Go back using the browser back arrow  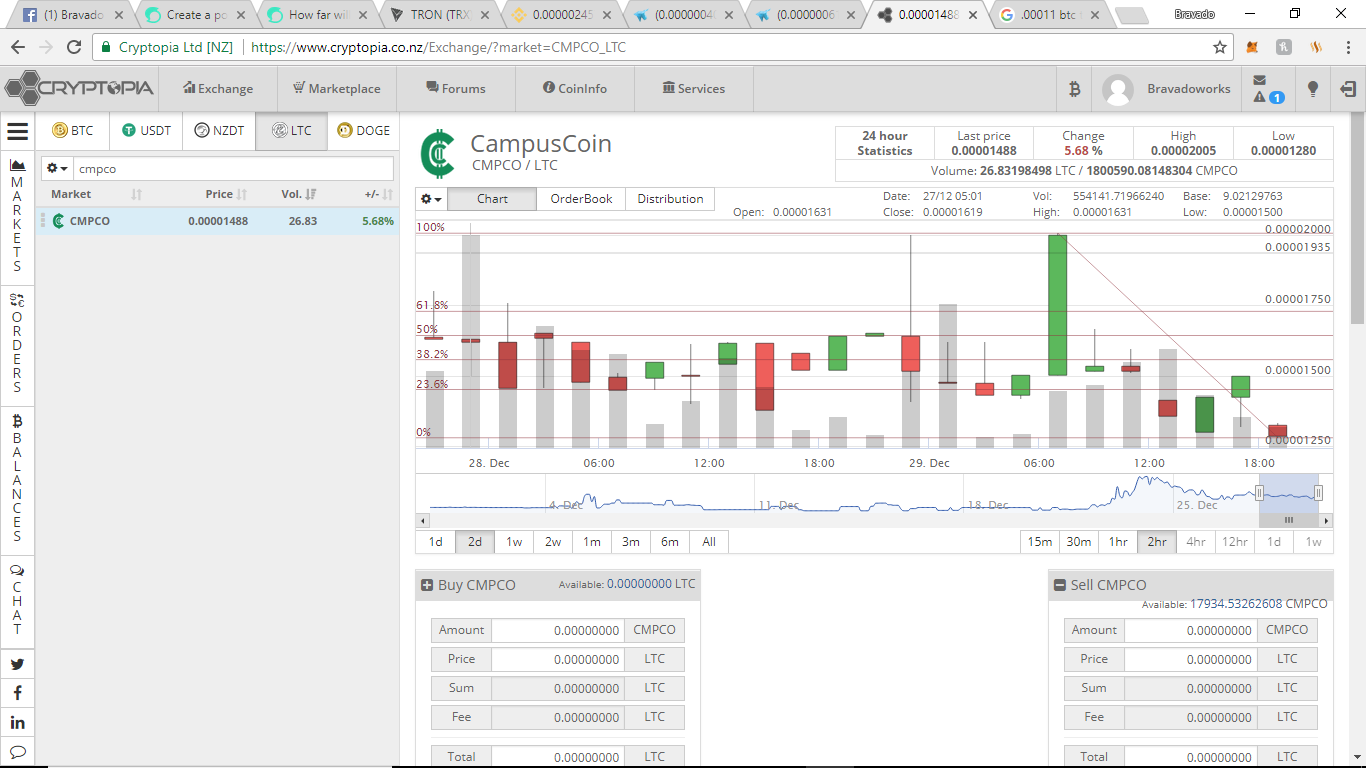point(18,47)
